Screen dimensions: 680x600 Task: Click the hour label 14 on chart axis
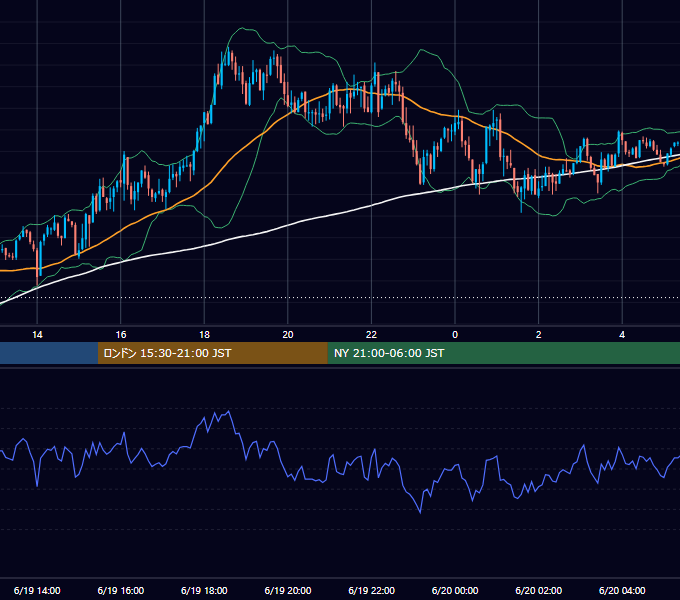point(37,335)
